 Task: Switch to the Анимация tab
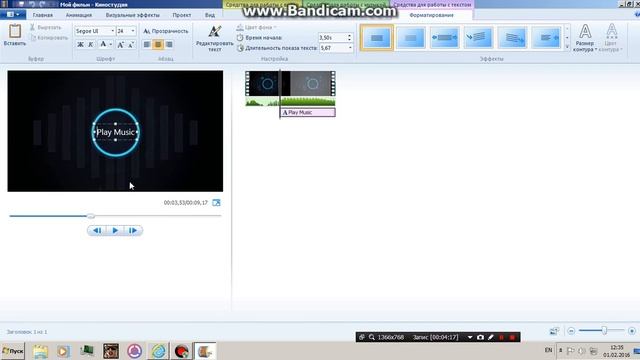tap(79, 15)
